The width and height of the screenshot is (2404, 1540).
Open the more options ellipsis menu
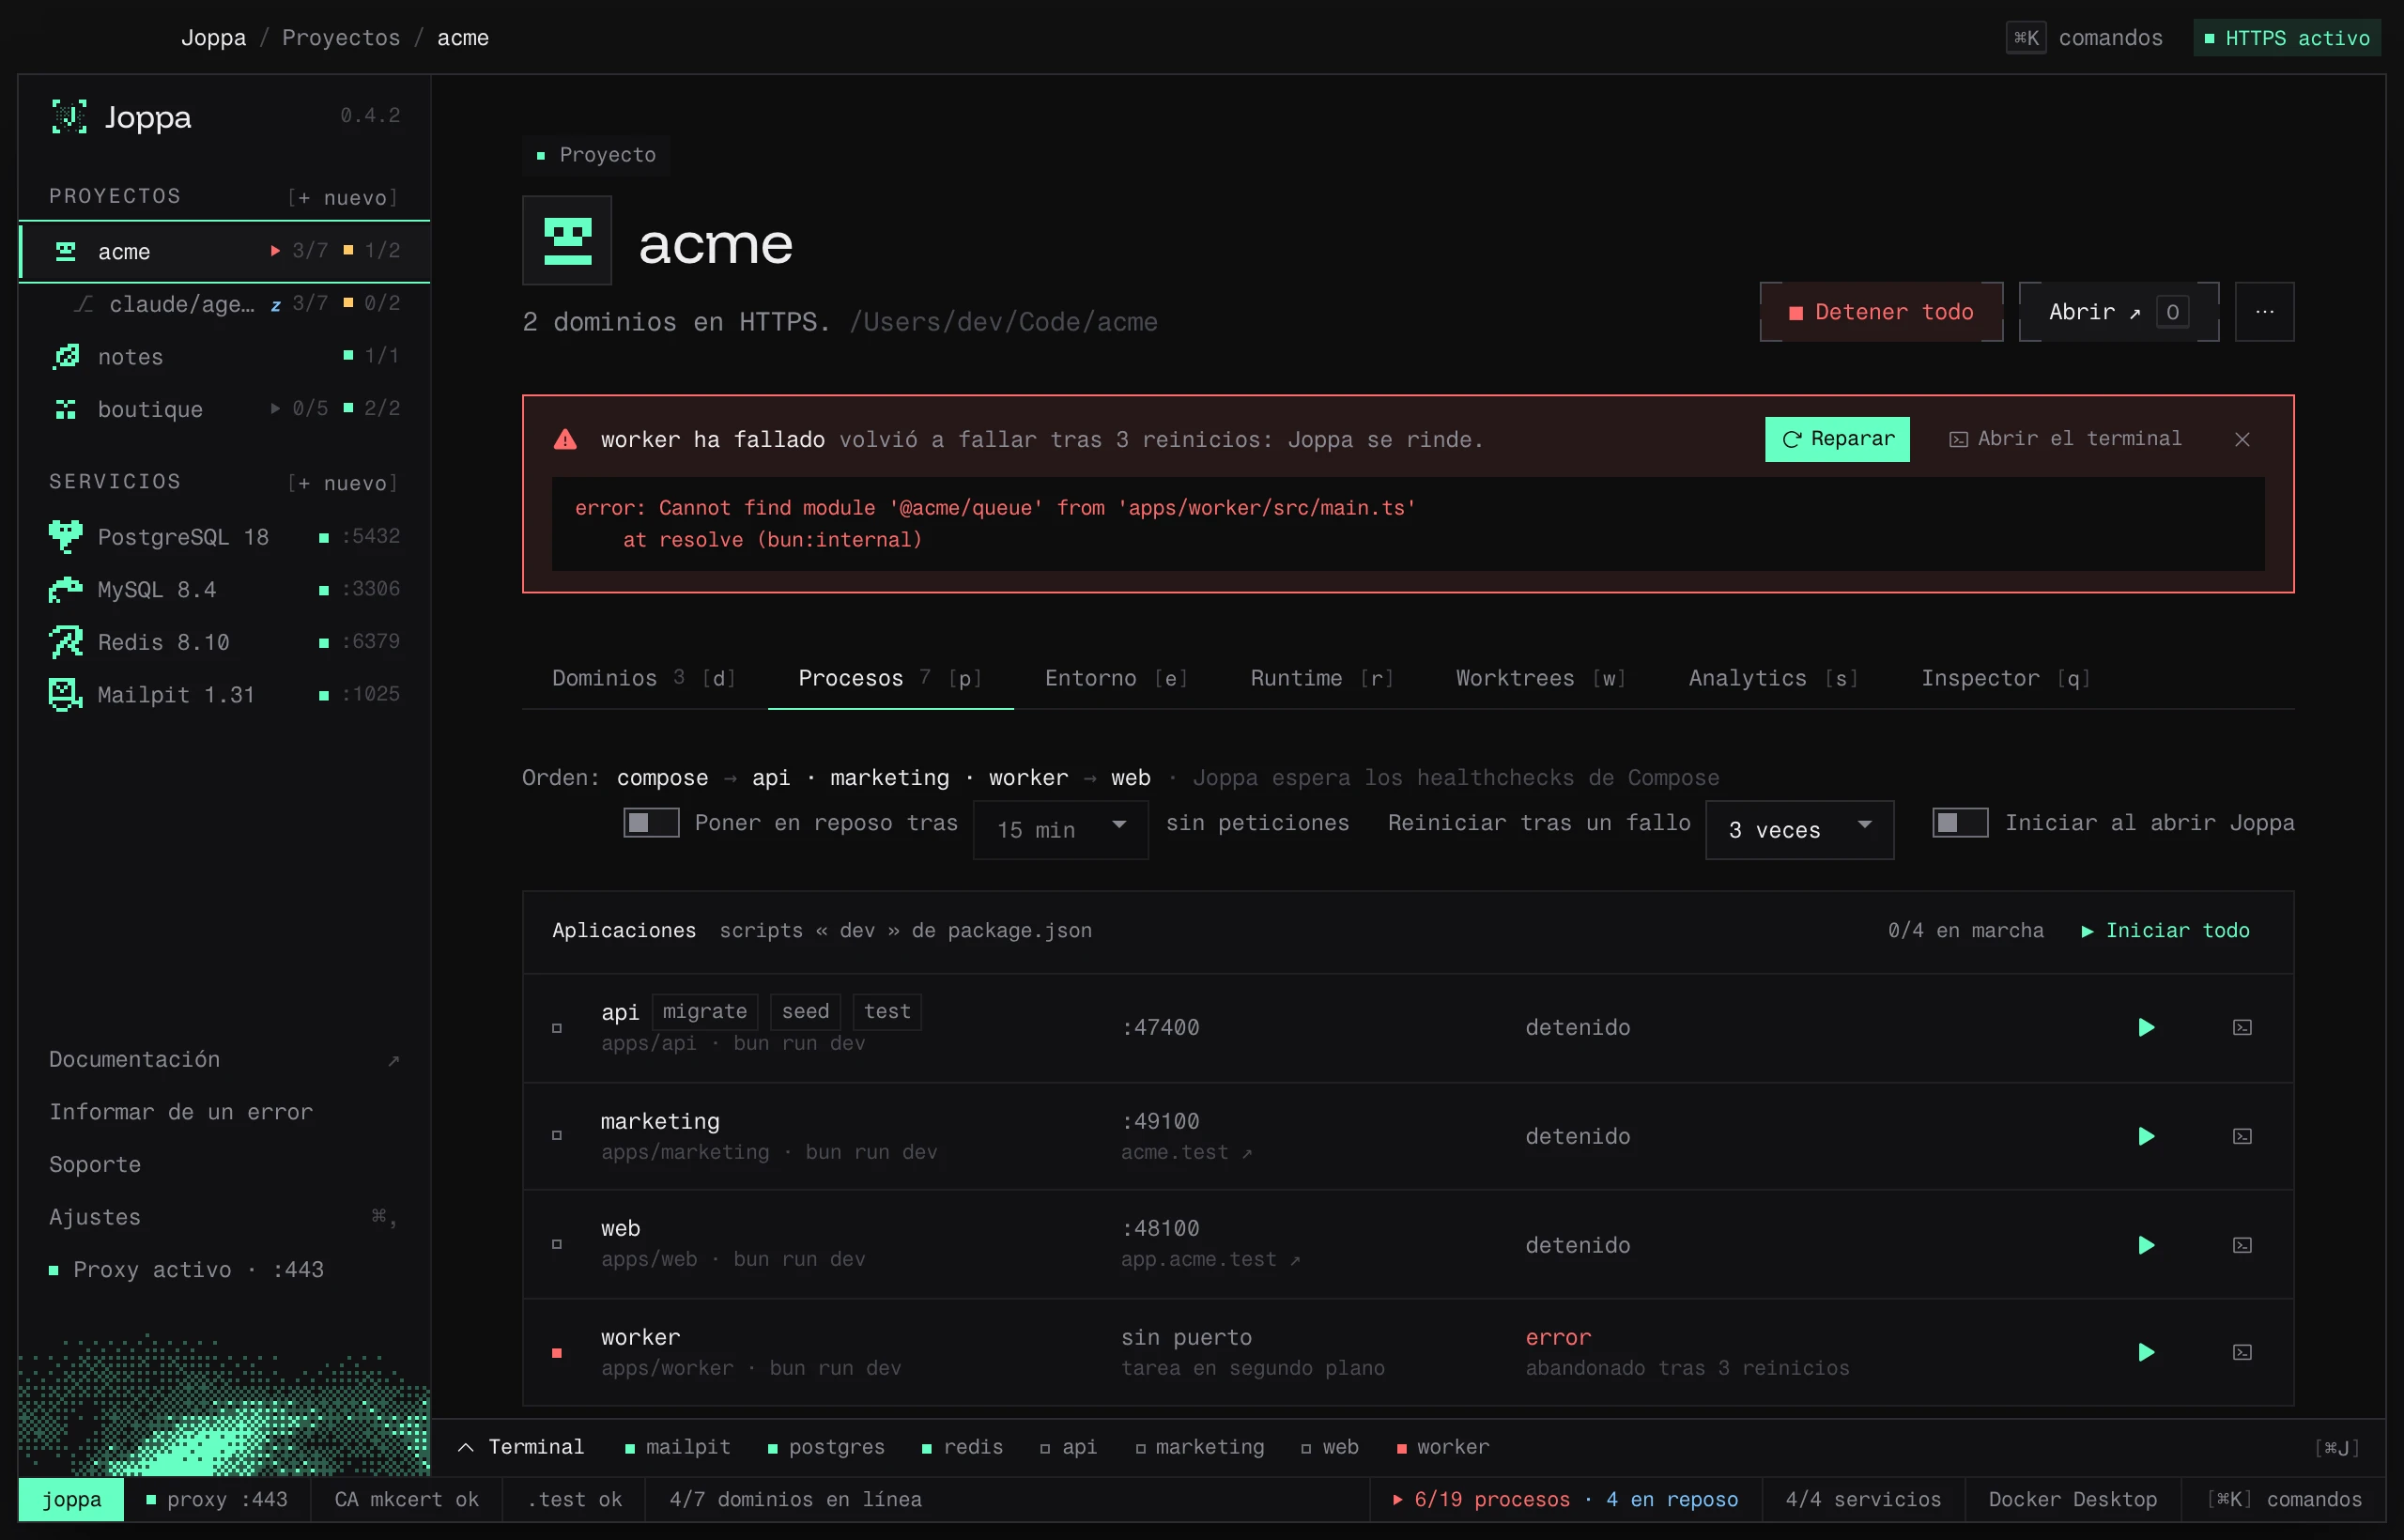pos(2264,312)
